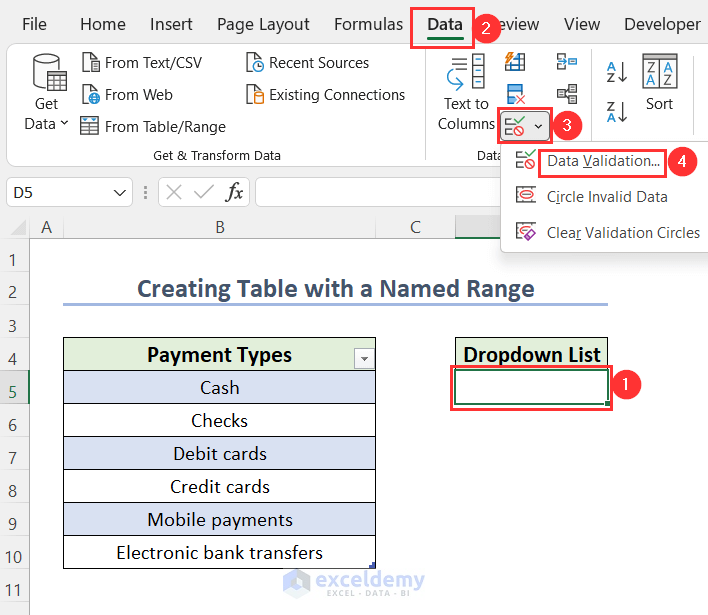The image size is (708, 615).
Task: Click the Payment Types header cell
Action: coord(219,354)
